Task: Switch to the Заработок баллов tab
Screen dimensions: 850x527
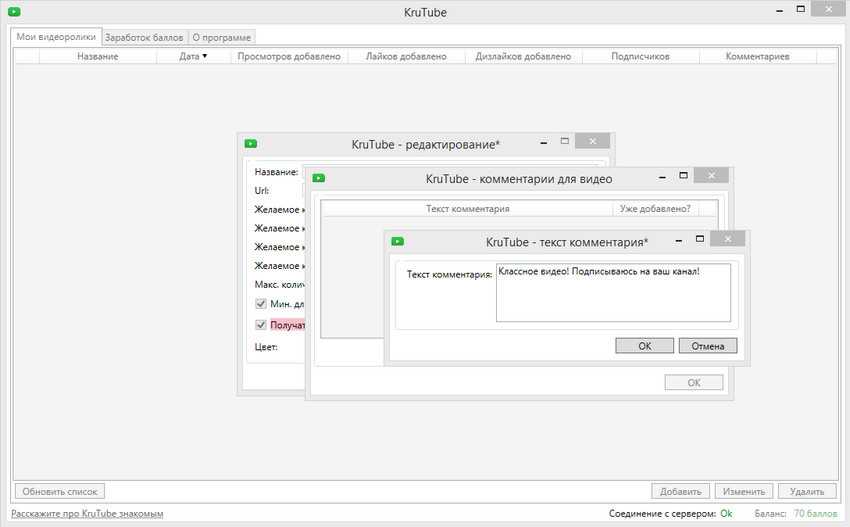Action: [x=144, y=37]
